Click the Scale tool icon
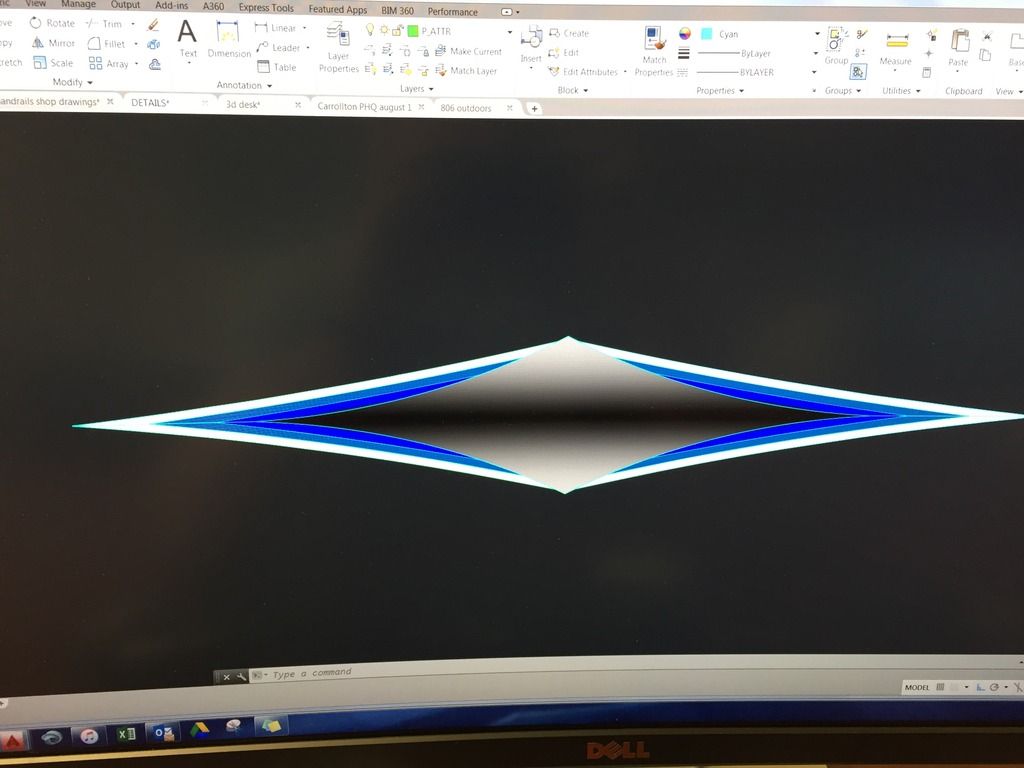The image size is (1024, 768). [x=40, y=63]
